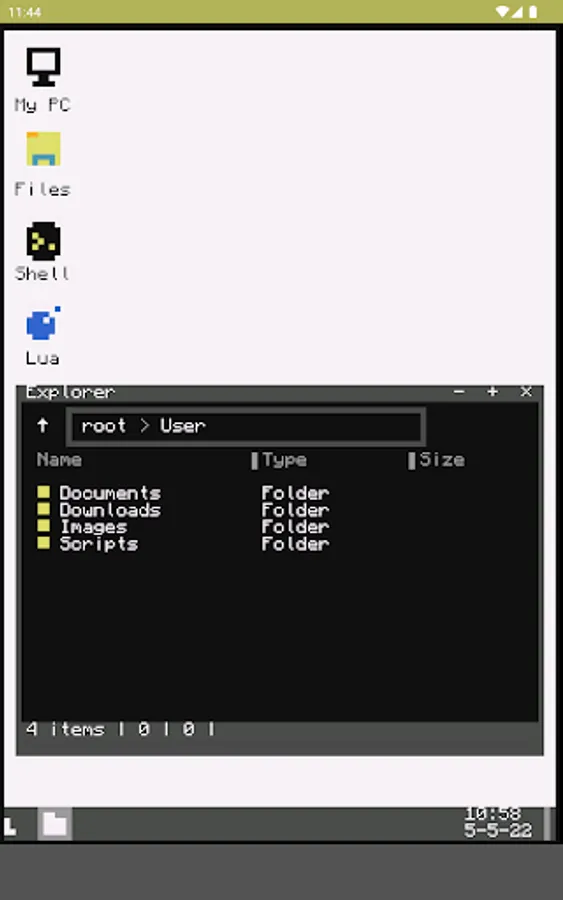This screenshot has height=900, width=563.
Task: Focus the address path field
Action: (246, 426)
